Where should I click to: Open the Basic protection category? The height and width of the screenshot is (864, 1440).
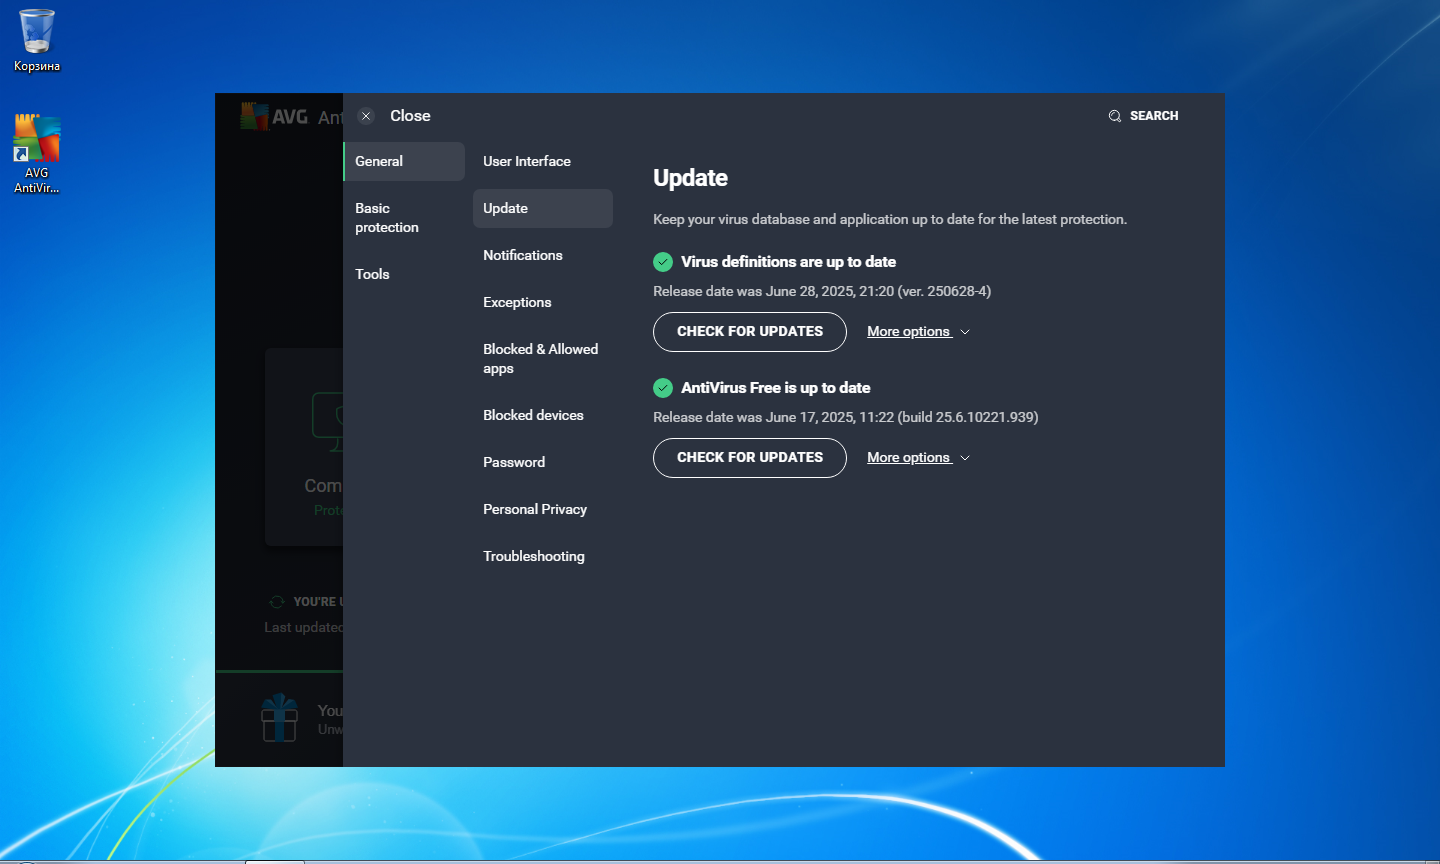point(404,218)
